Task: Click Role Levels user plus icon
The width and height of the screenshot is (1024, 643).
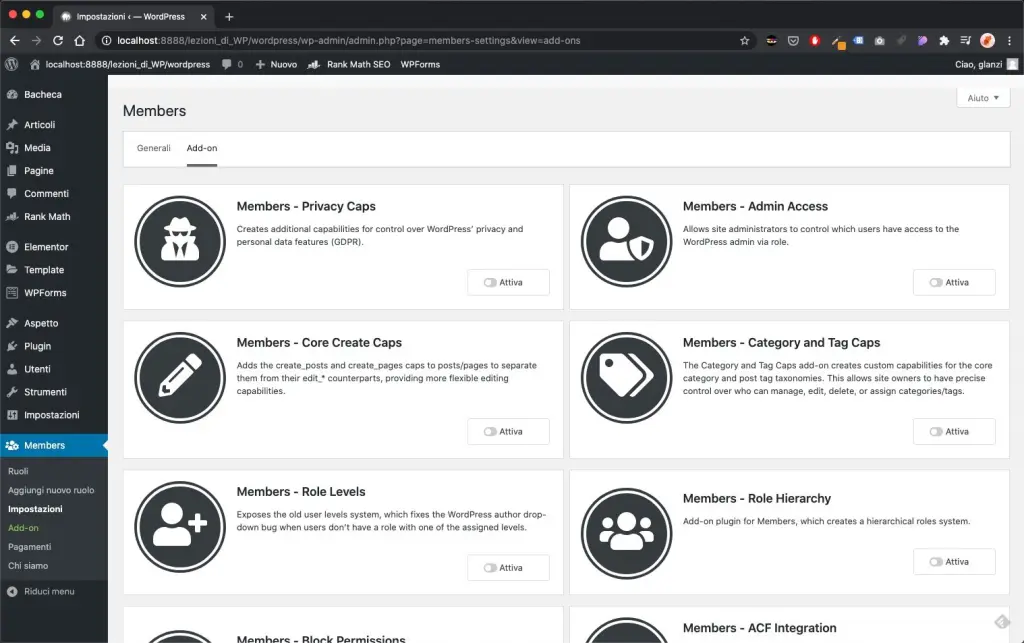Action: pyautogui.click(x=180, y=527)
